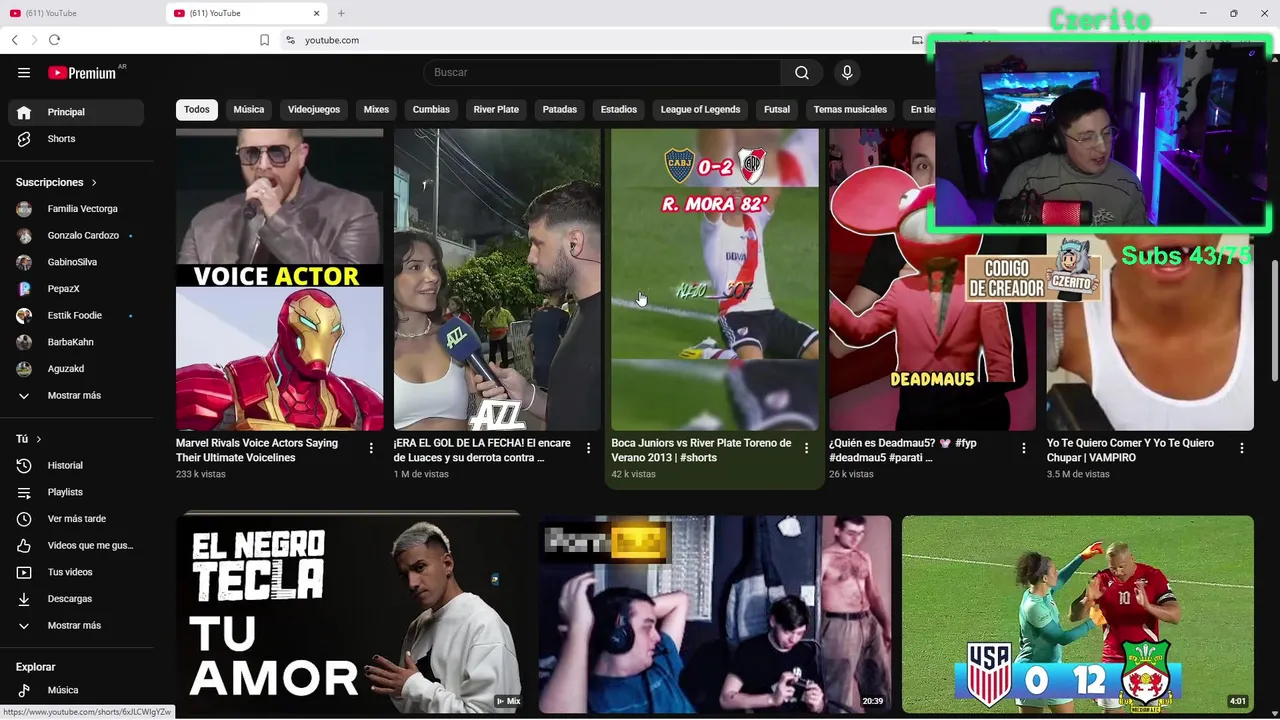Image resolution: width=1280 pixels, height=720 pixels.
Task: Click the page vertical scrollbar
Action: tap(1274, 320)
